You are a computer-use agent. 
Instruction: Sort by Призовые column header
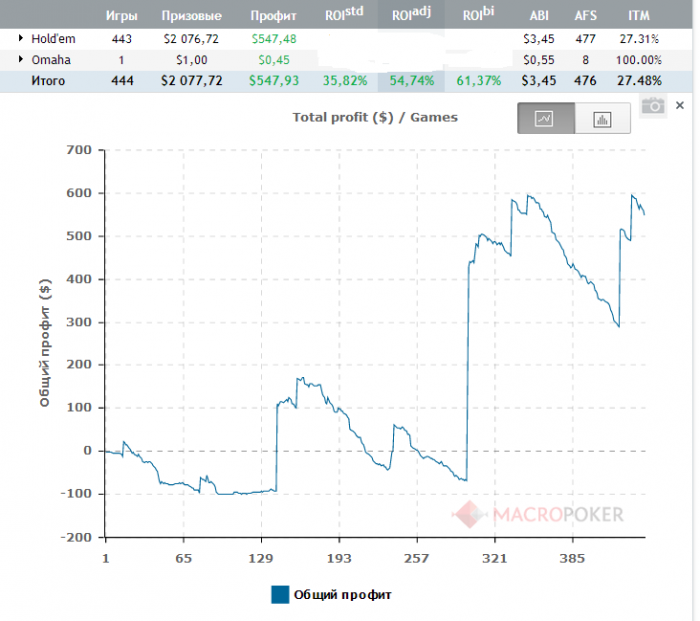pyautogui.click(x=192, y=16)
